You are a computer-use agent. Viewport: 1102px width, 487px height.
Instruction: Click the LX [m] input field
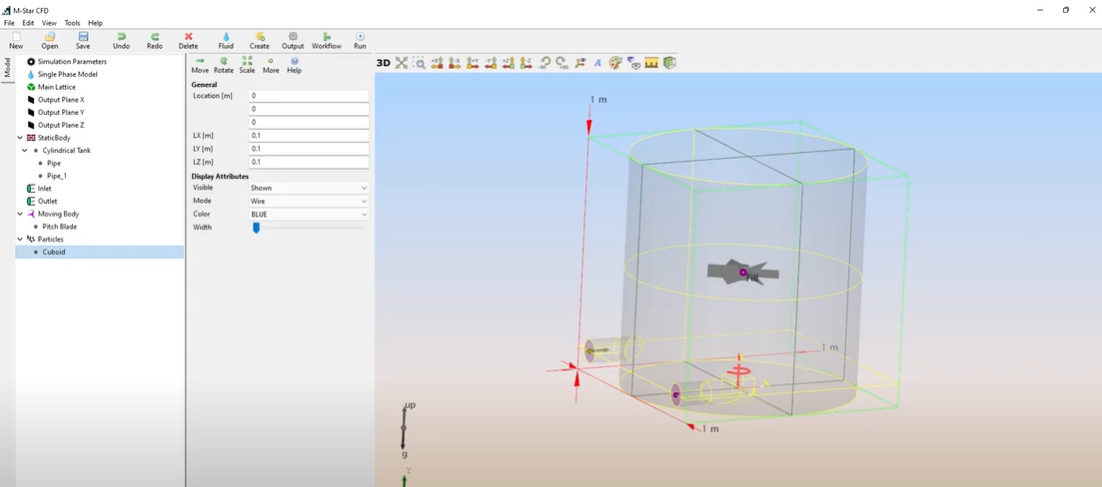click(x=308, y=135)
